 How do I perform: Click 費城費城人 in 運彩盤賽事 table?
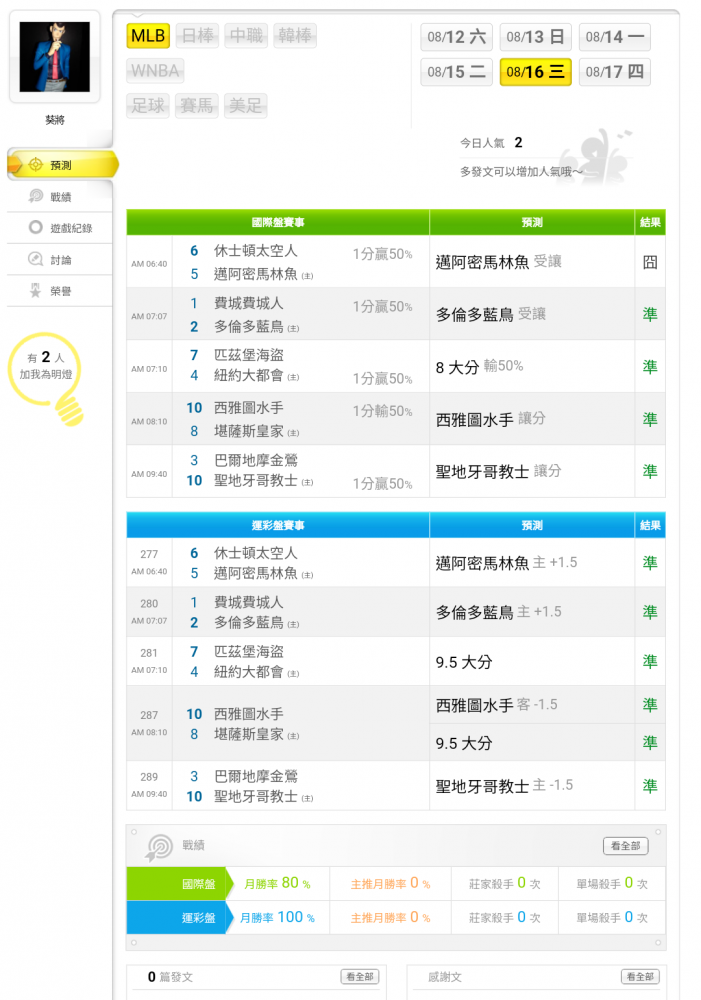249,602
